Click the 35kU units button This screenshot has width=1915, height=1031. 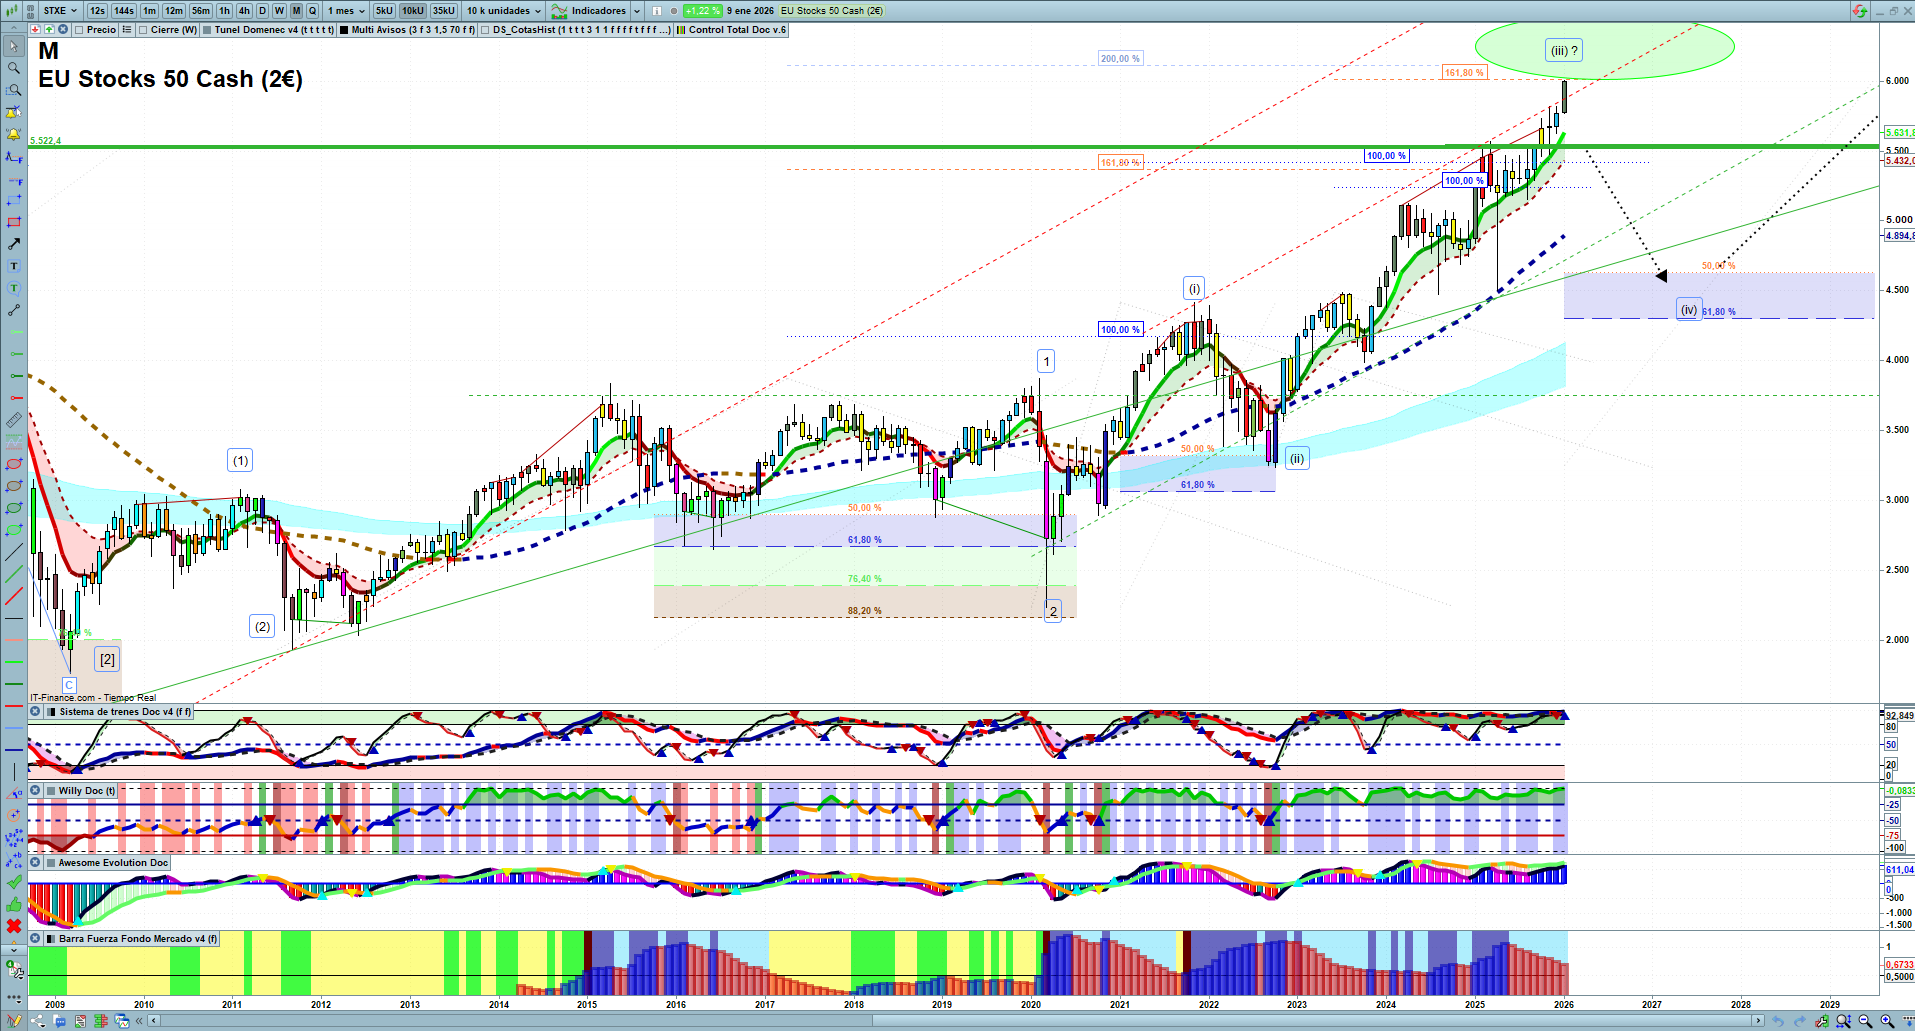click(444, 11)
